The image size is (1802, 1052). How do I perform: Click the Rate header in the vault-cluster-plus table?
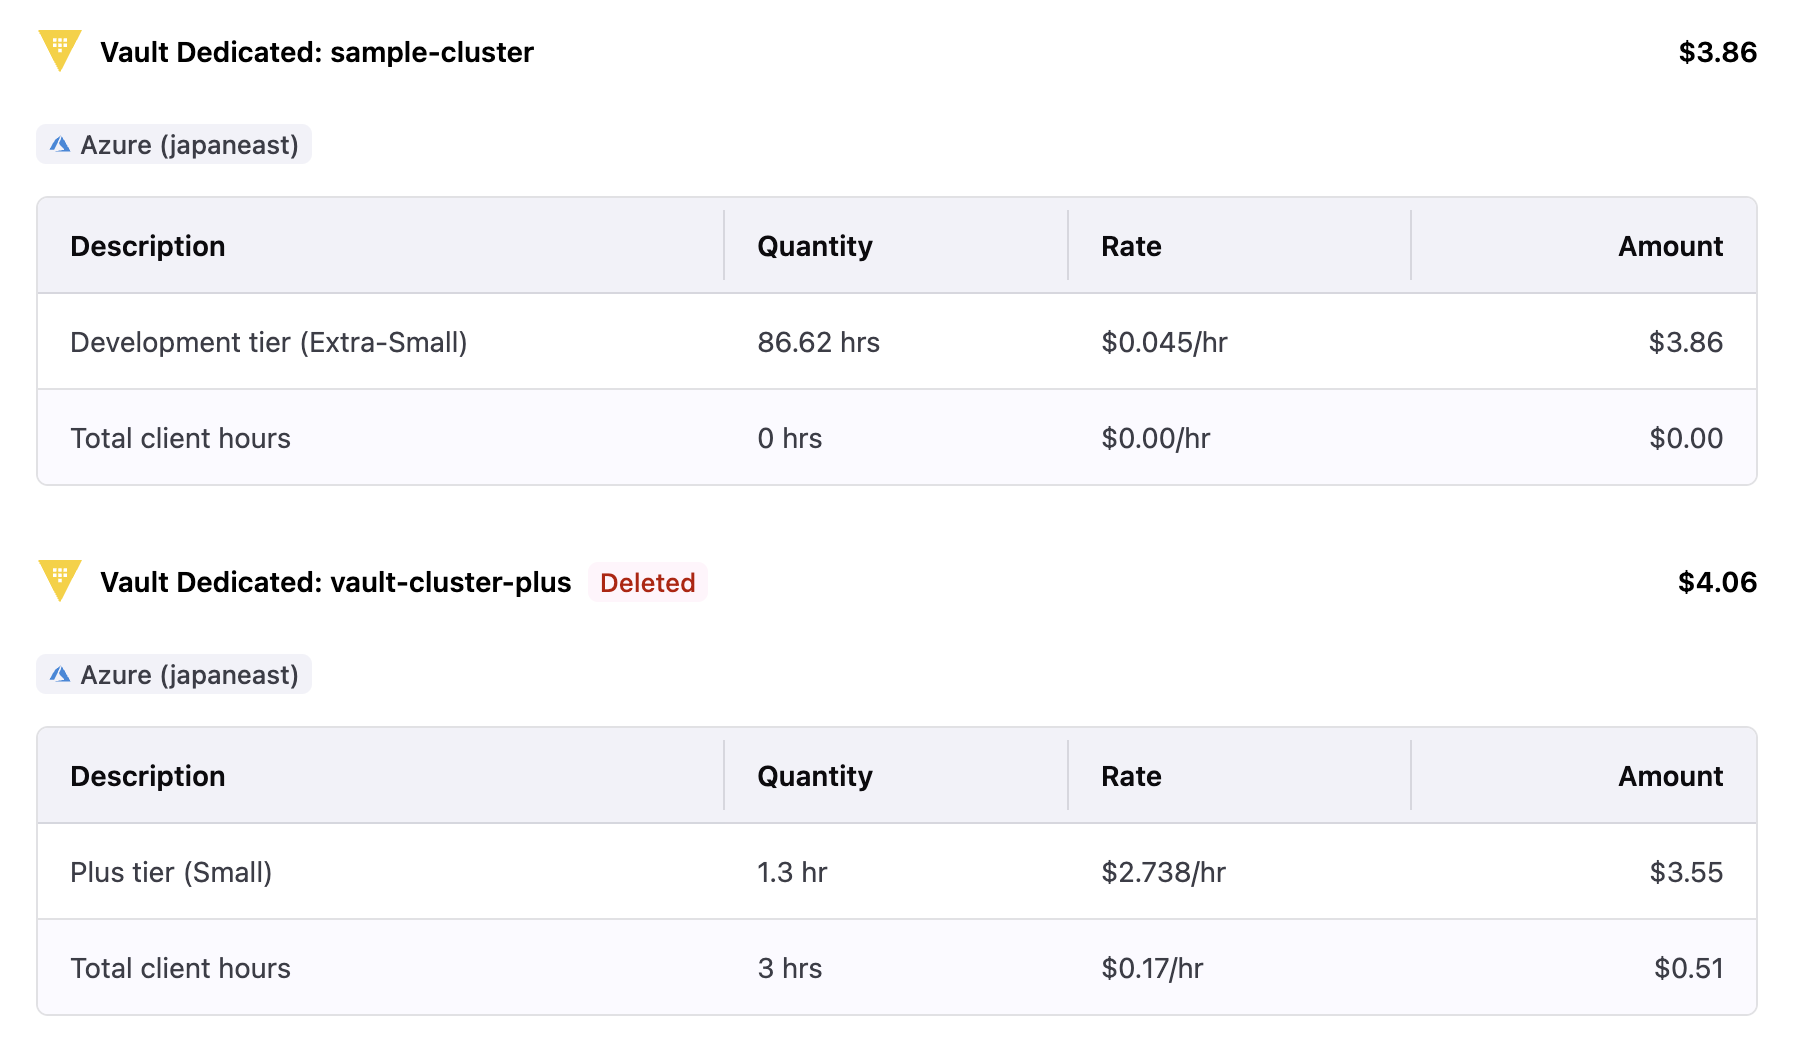[1131, 776]
